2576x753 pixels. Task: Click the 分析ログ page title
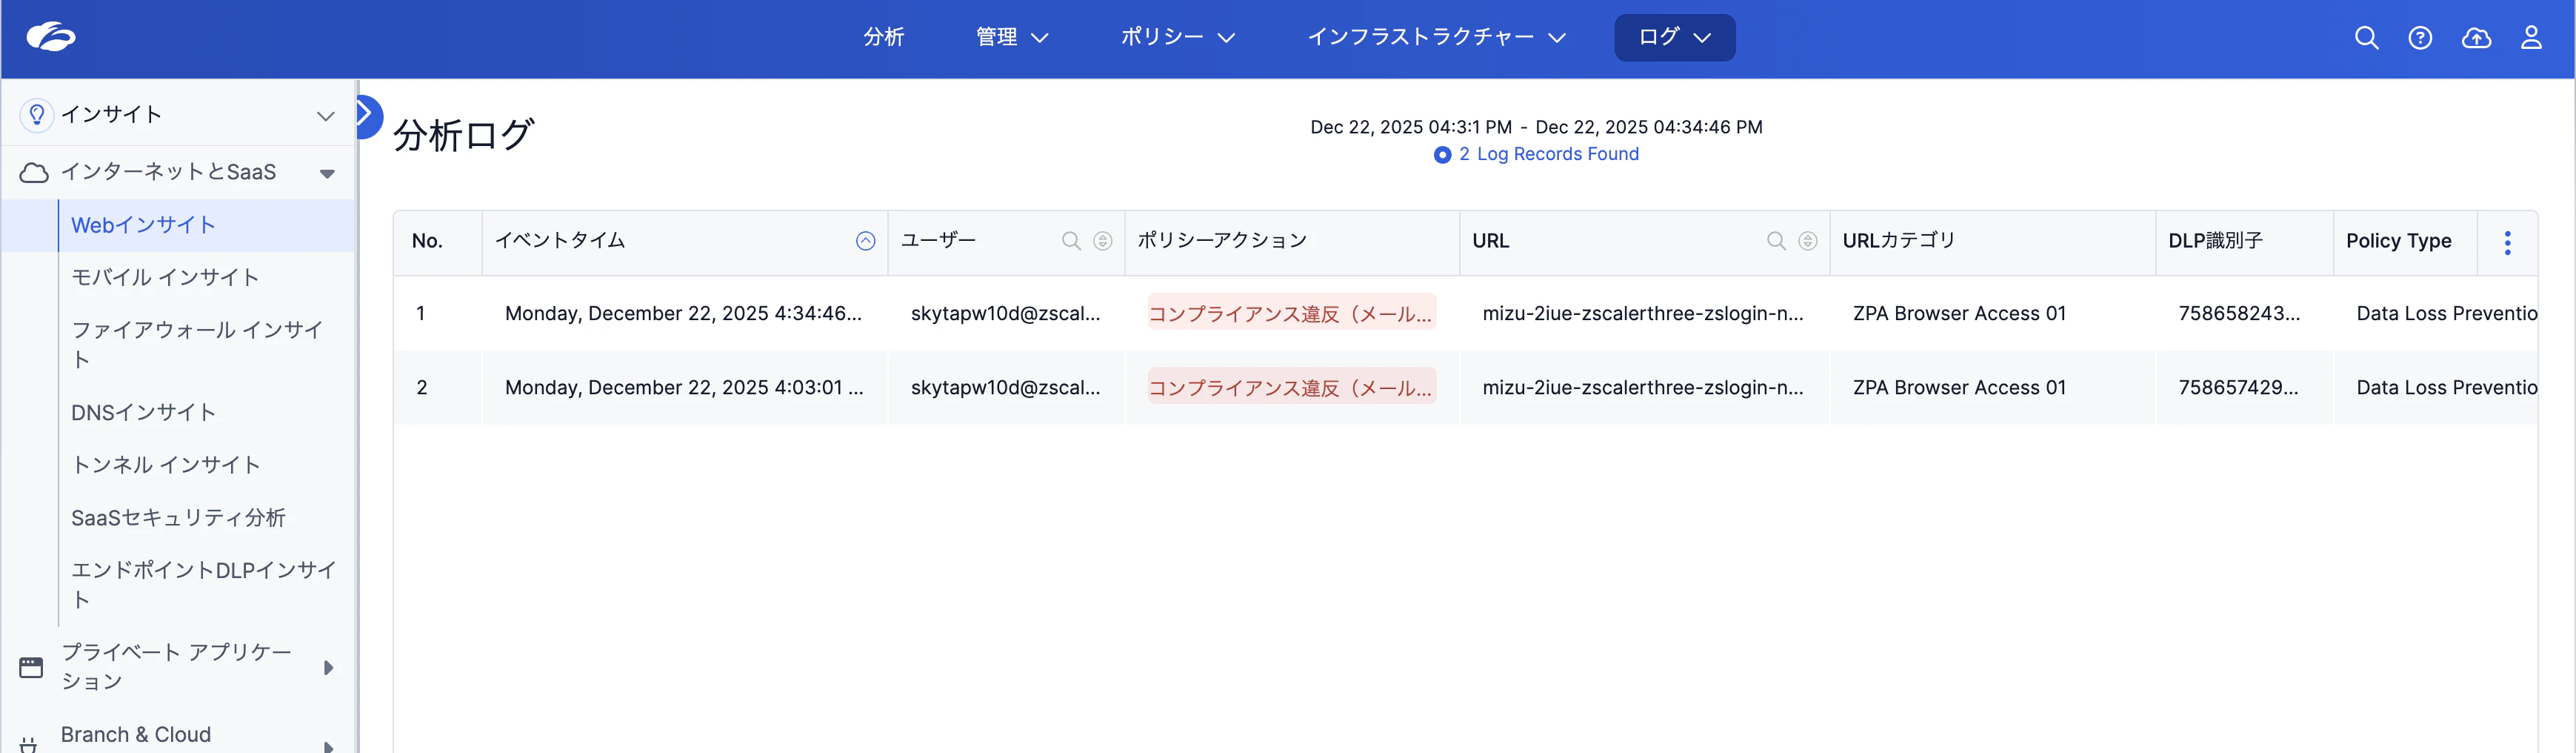tap(464, 135)
